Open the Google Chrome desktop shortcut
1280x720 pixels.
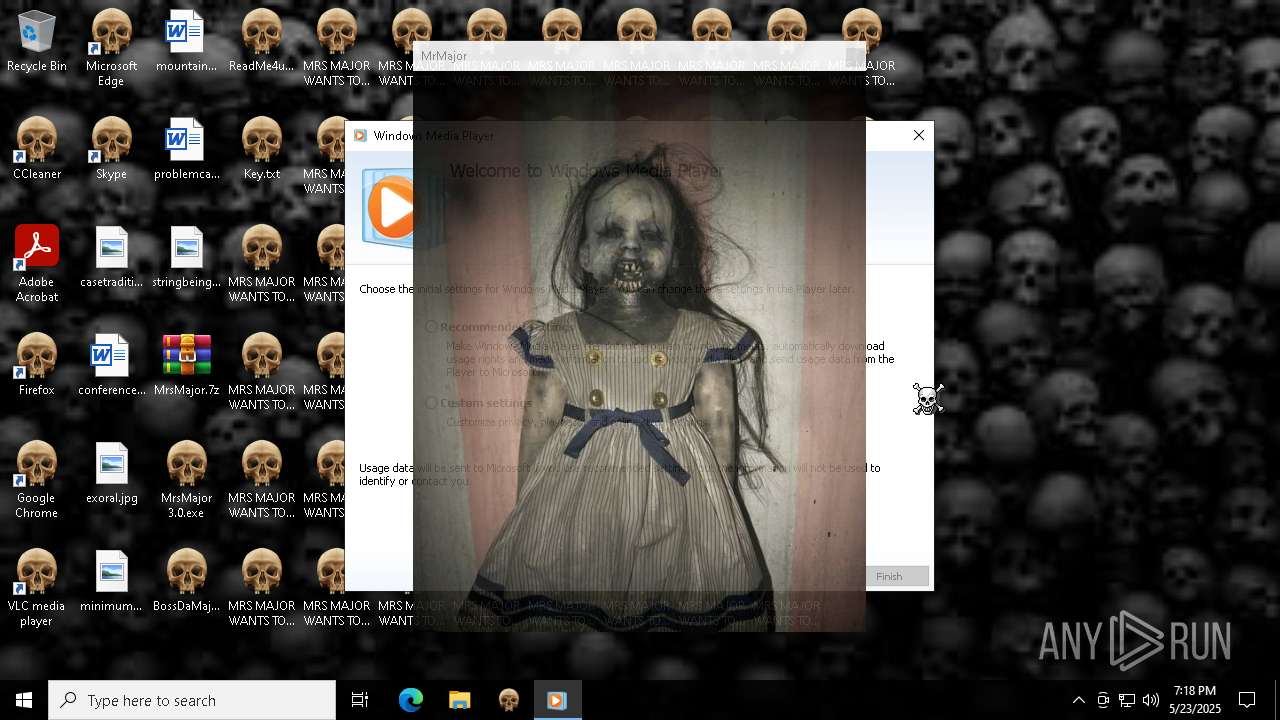(36, 480)
